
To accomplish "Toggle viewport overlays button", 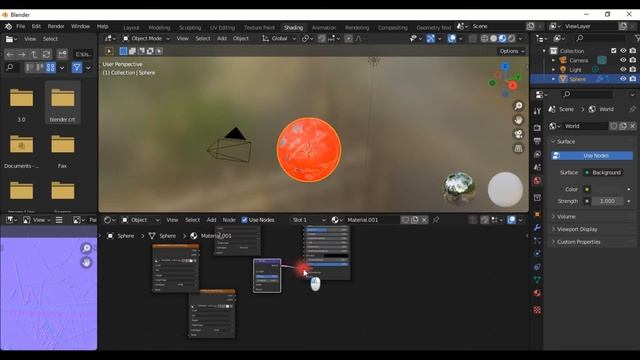I will click(x=452, y=39).
